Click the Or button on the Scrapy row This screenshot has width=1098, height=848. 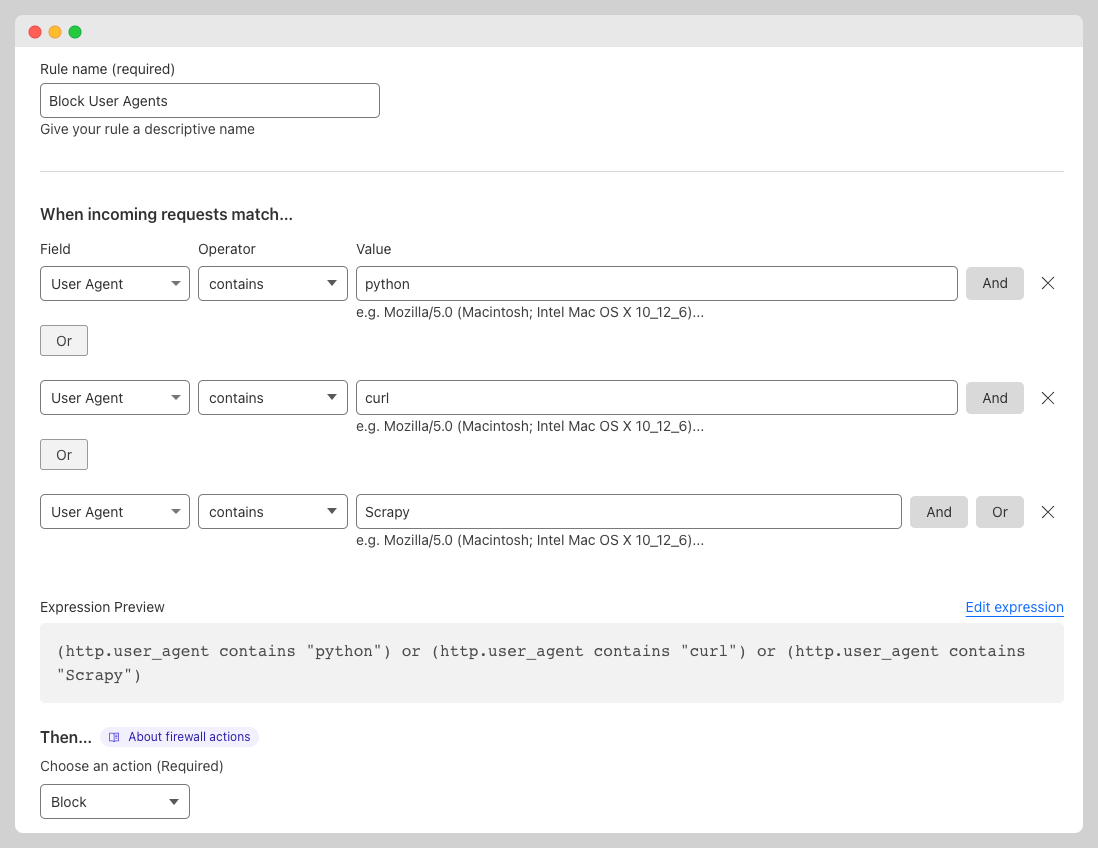(999, 511)
